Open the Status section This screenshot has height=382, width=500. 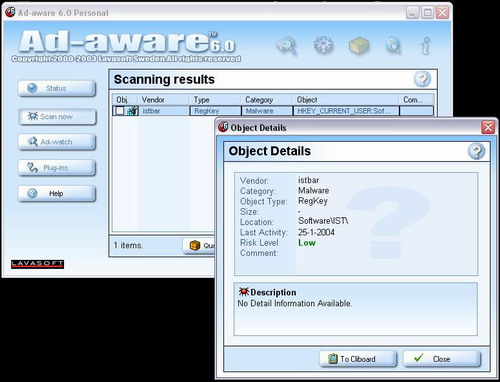pos(57,88)
